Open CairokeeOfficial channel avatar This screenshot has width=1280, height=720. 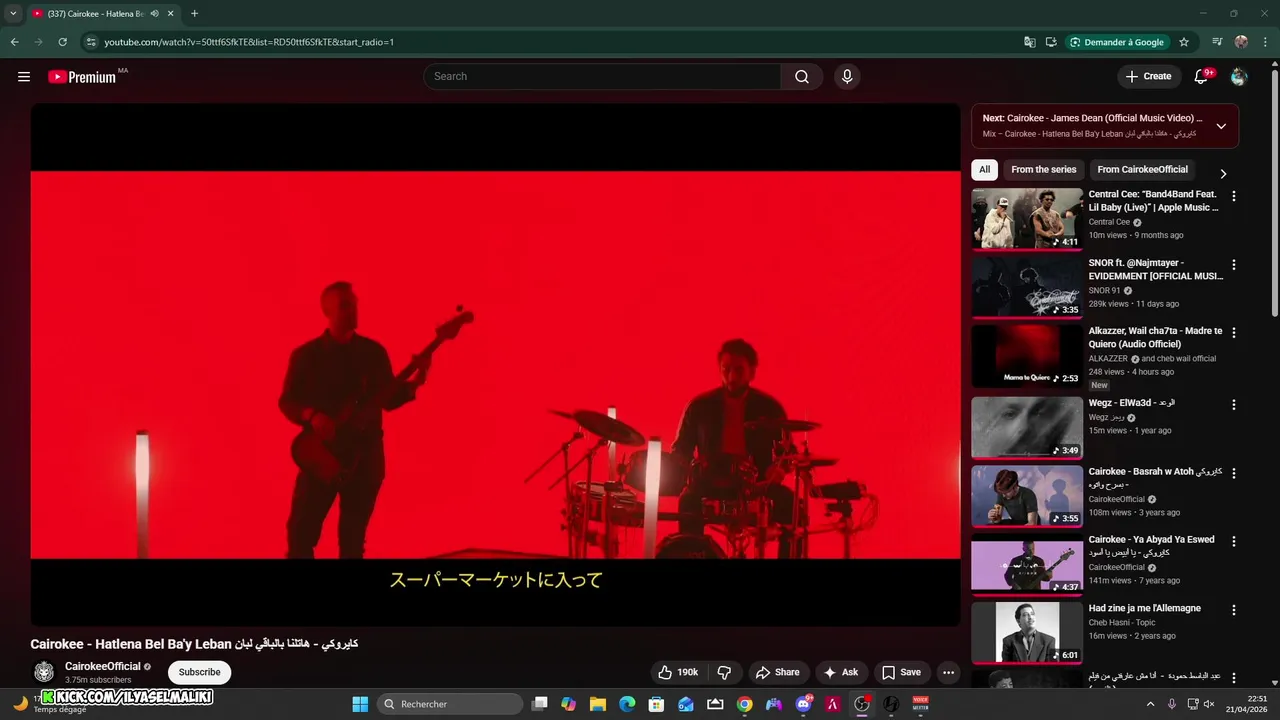44,672
